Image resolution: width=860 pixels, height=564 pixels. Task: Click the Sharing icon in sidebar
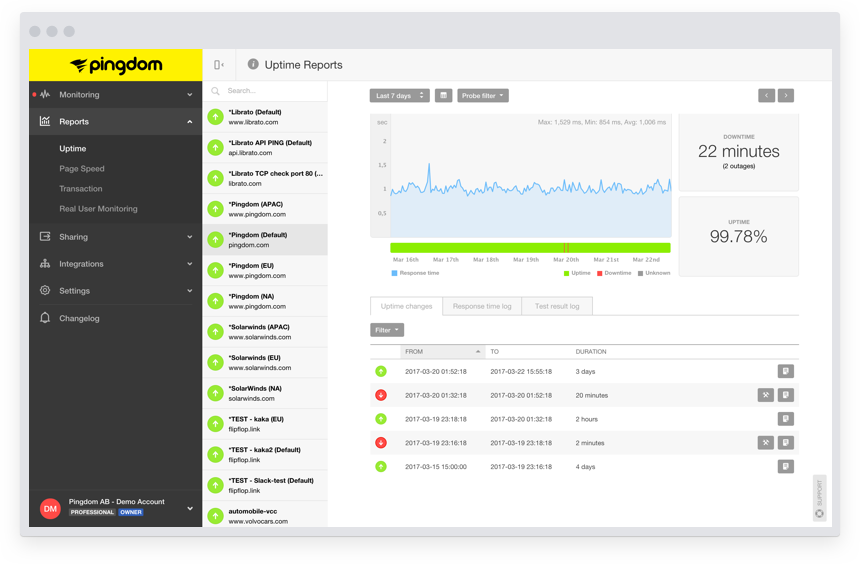45,236
